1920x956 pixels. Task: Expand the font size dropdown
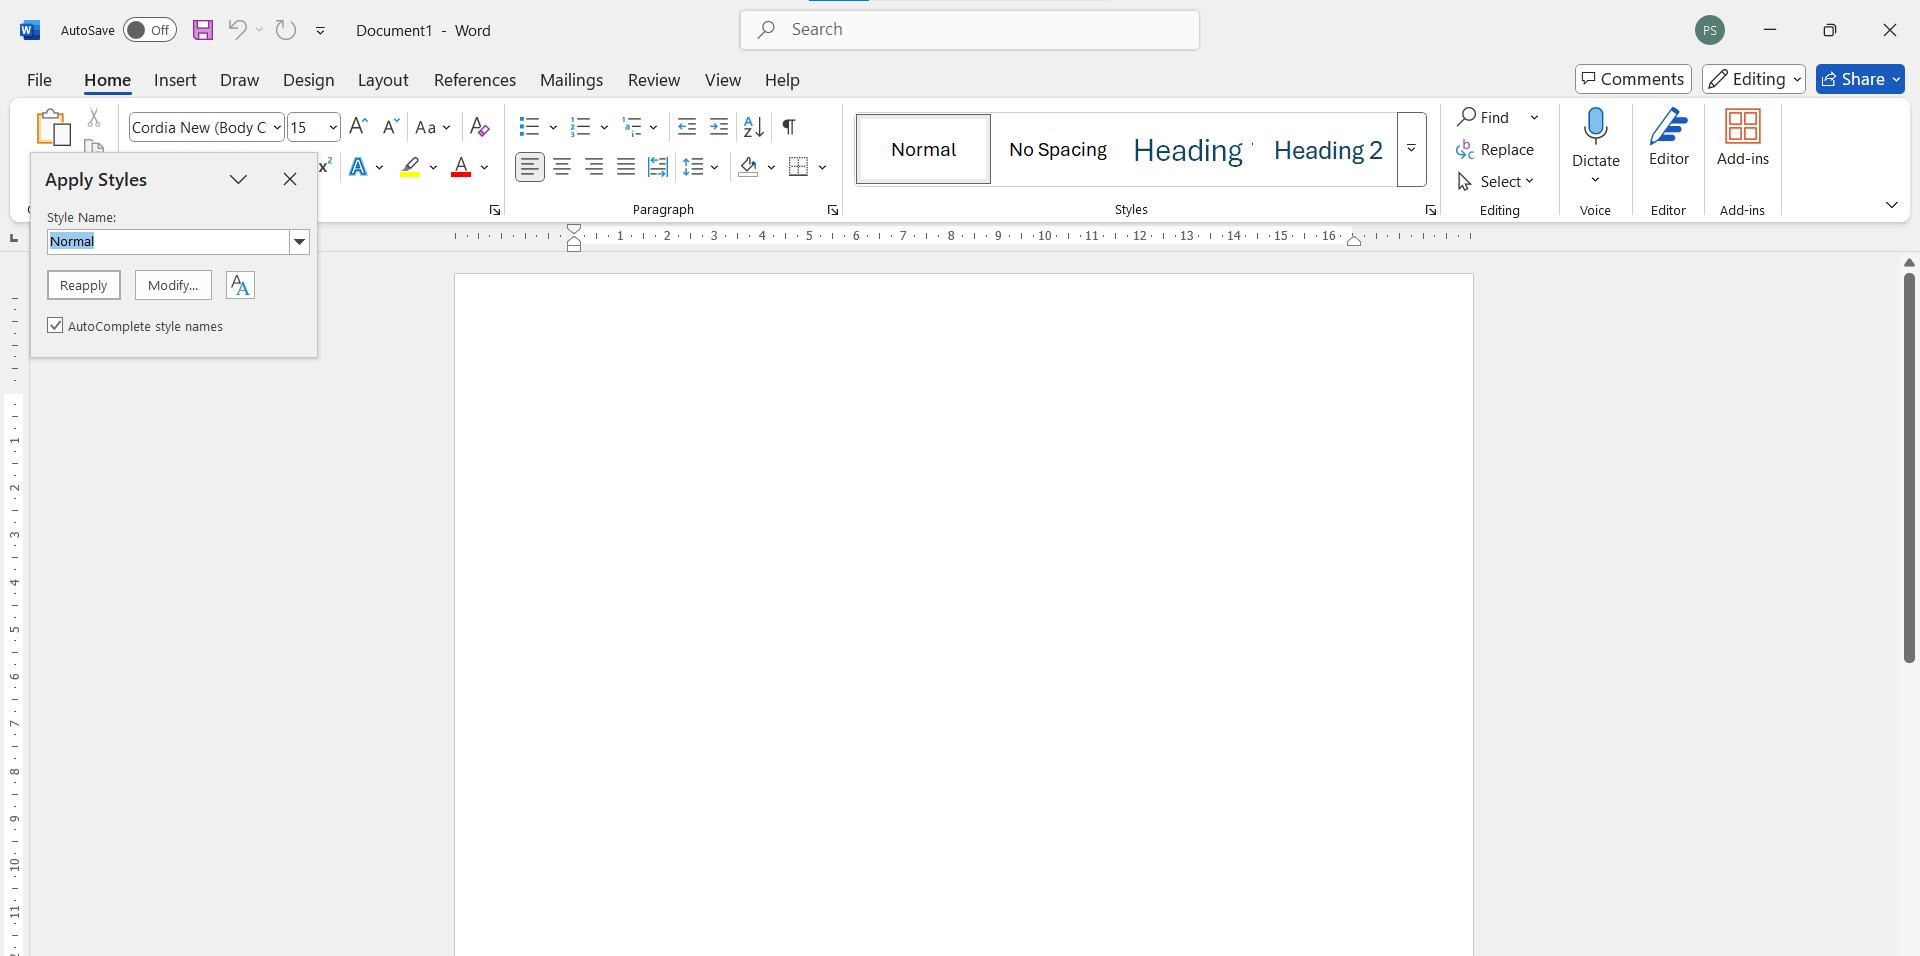pos(332,127)
